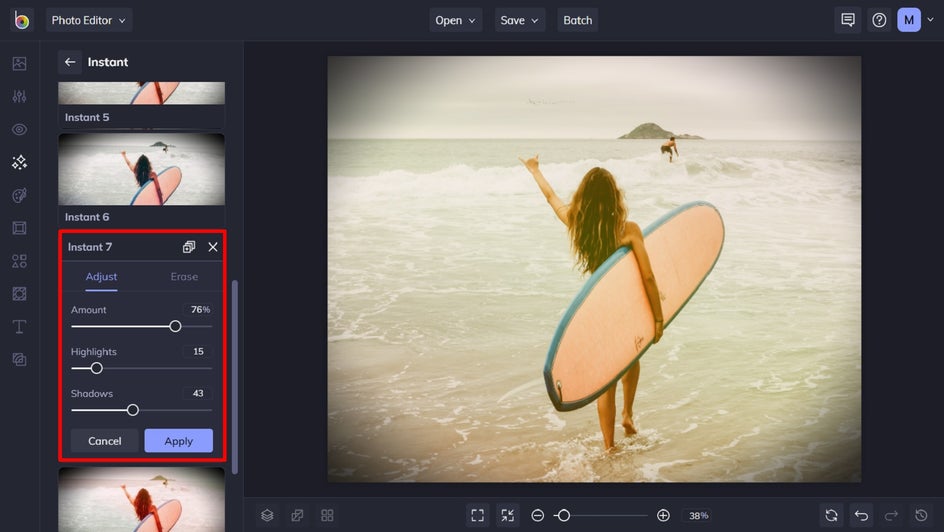Open the Frames sidebar icon
Screen dimensions: 944x532
[x=19, y=228]
